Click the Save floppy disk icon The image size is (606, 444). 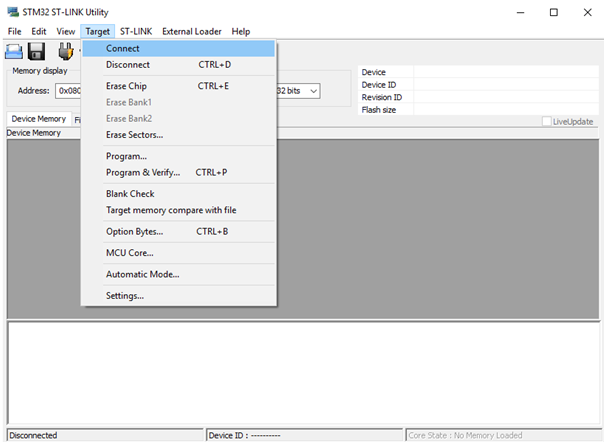36,51
